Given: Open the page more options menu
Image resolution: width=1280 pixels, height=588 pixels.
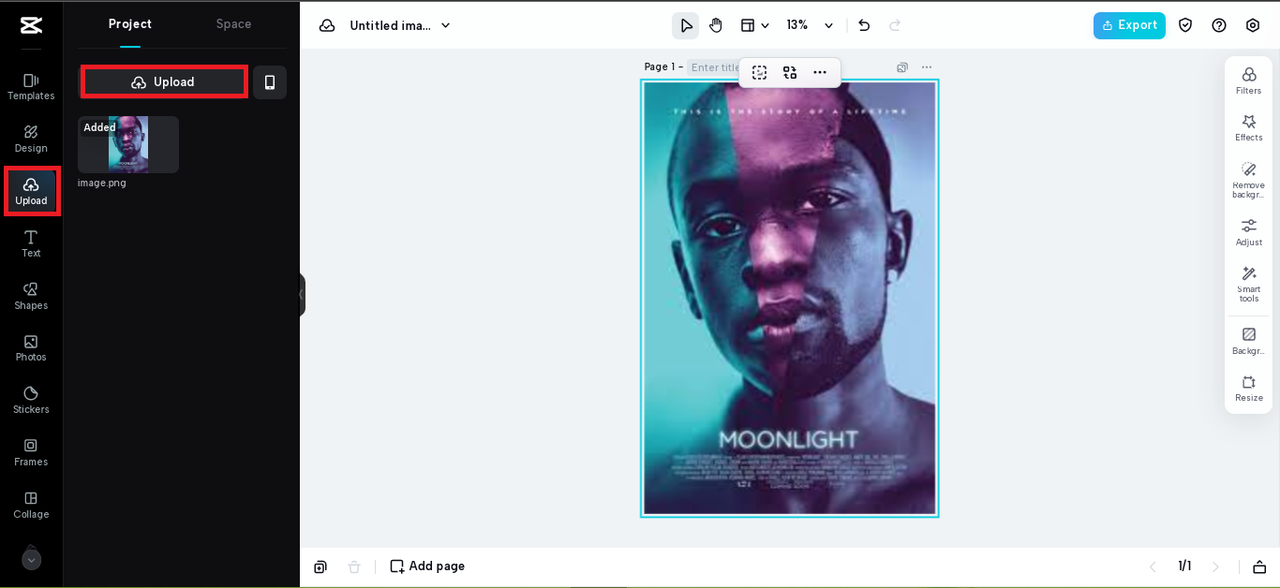Looking at the screenshot, I should pyautogui.click(x=927, y=67).
